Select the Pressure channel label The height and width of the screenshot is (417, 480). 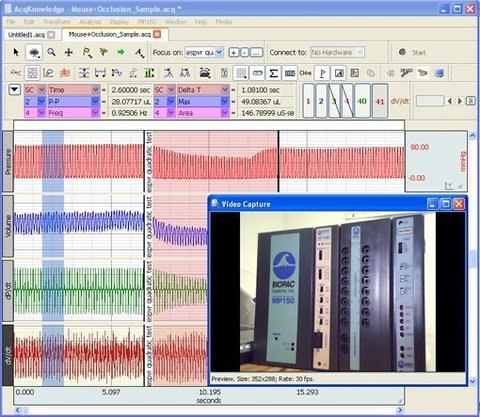coord(8,162)
